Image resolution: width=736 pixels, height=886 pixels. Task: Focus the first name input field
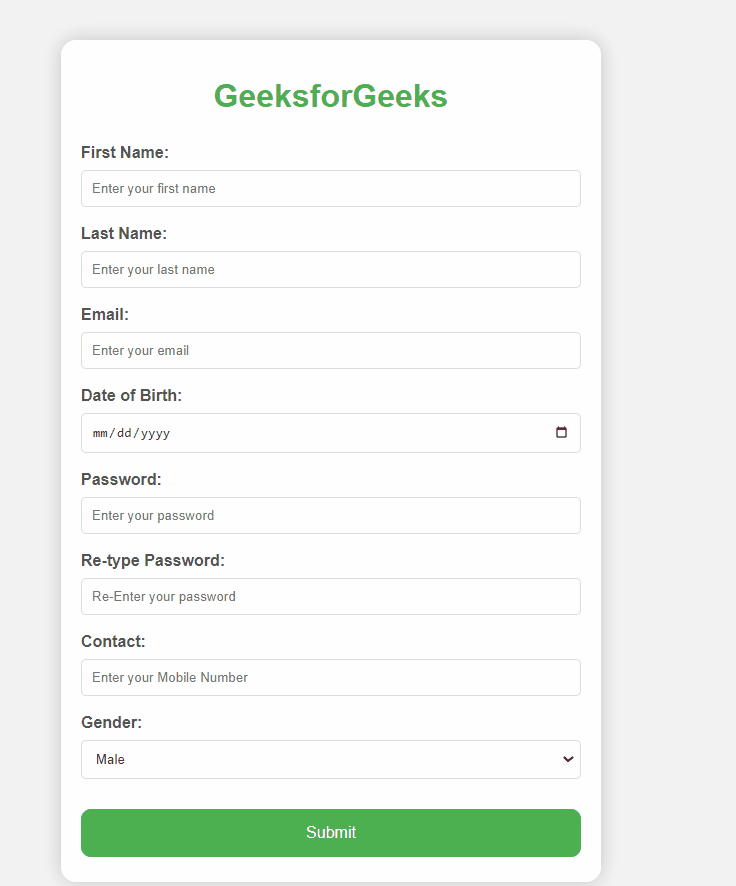331,188
